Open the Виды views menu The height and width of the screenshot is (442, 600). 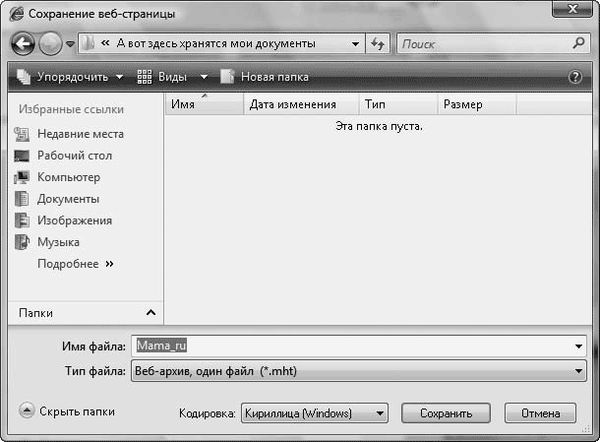tap(171, 77)
